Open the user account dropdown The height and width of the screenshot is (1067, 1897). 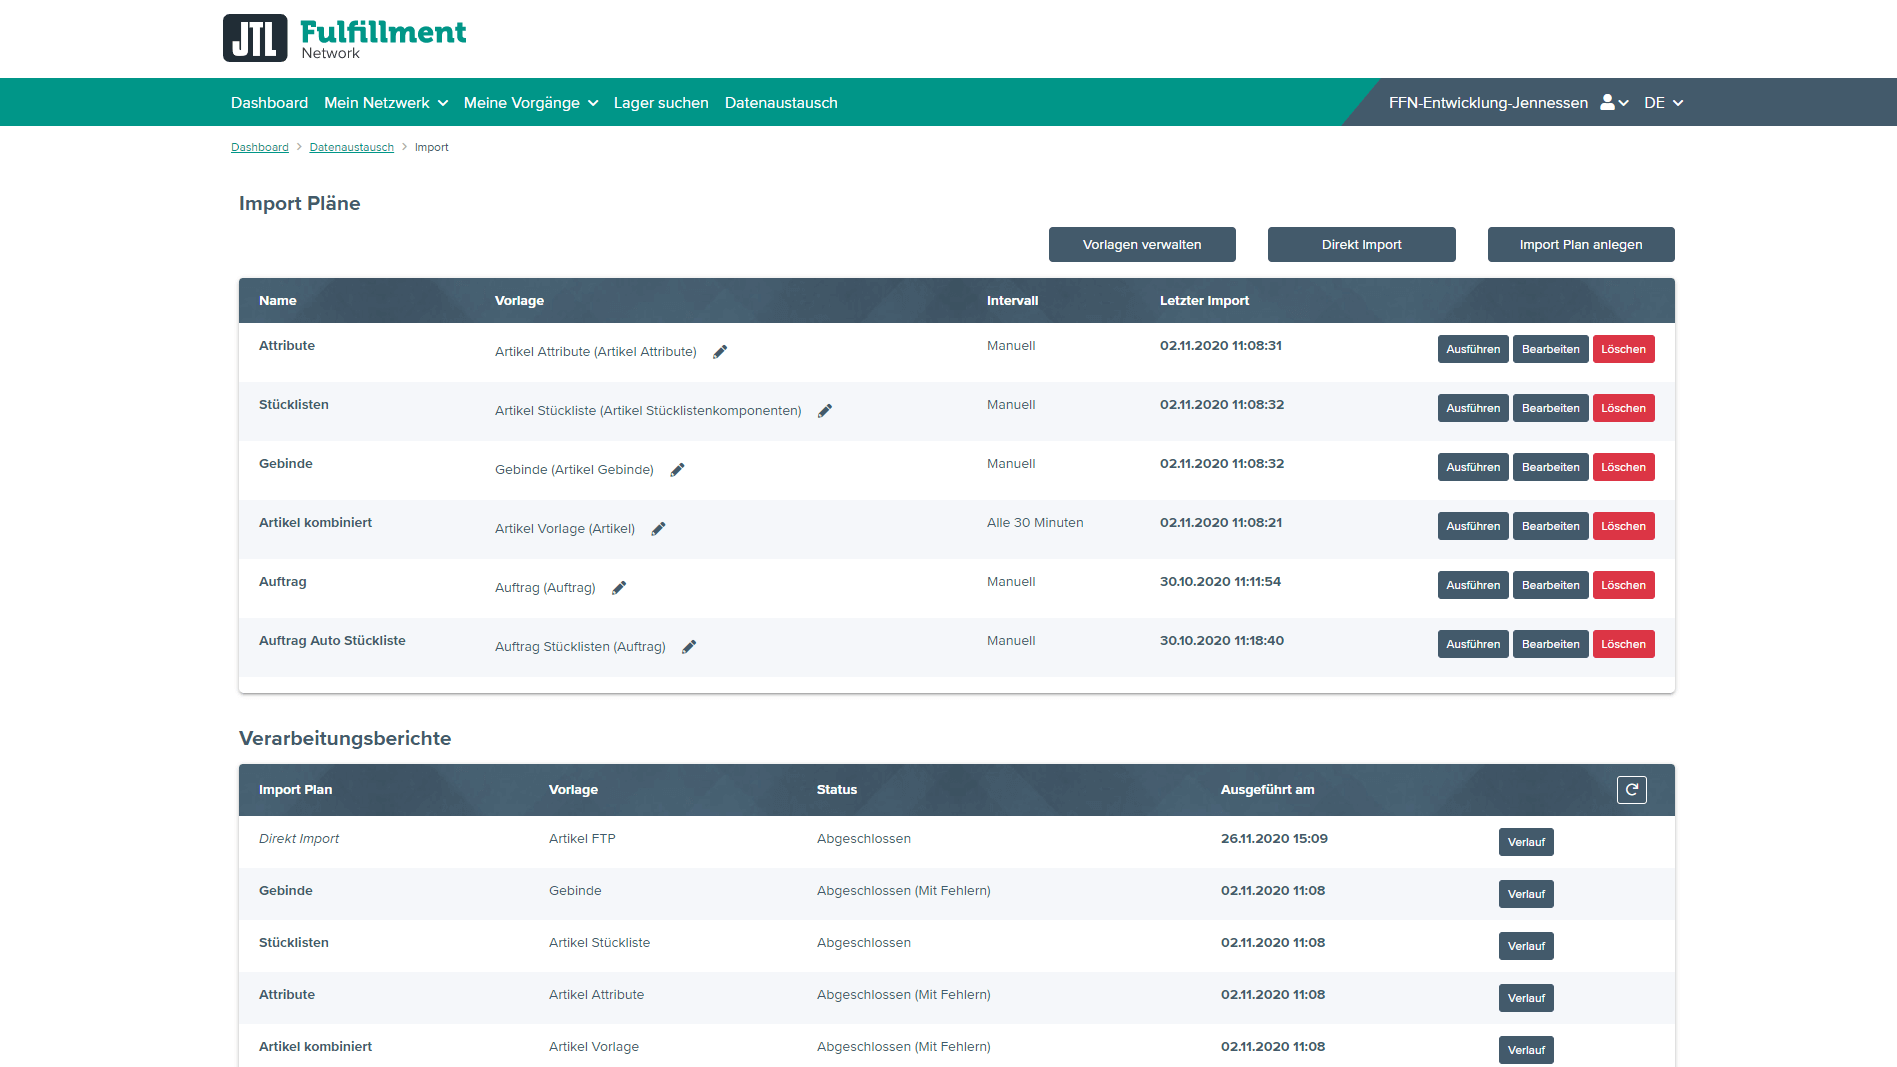[1614, 103]
